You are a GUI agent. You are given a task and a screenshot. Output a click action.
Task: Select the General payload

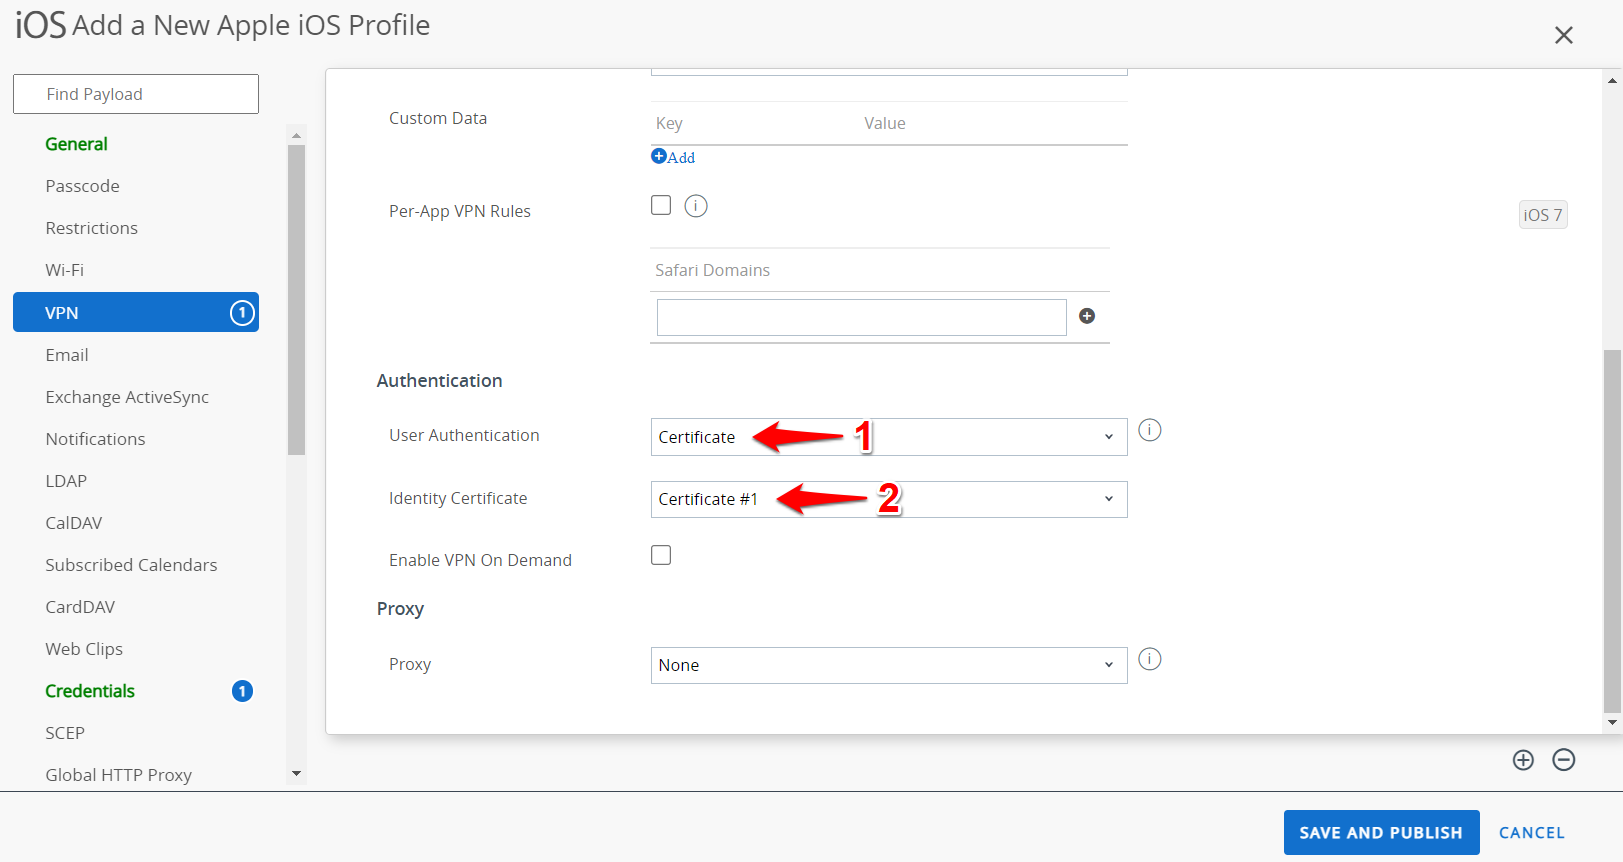coord(77,144)
